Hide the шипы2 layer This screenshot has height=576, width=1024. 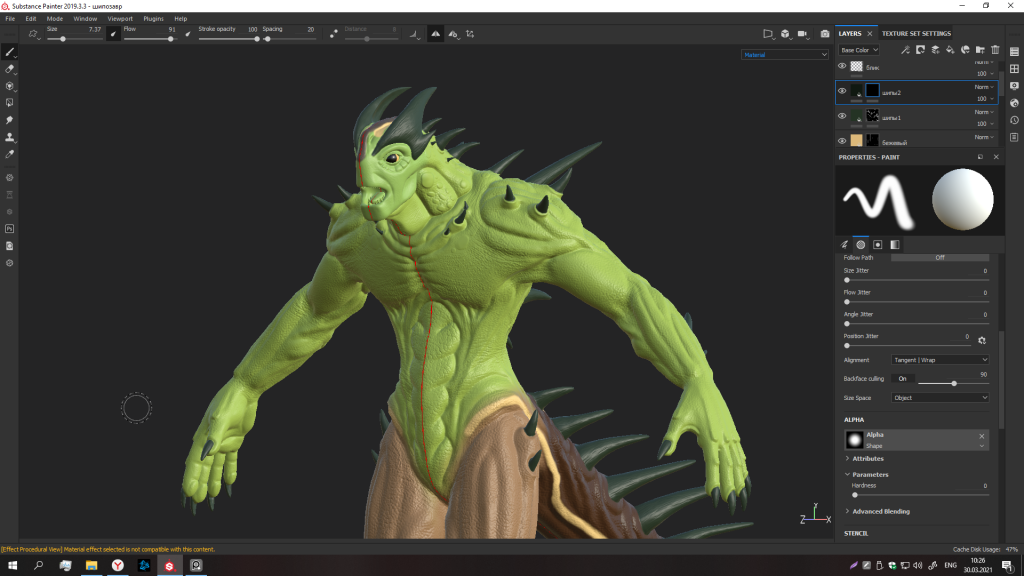pyautogui.click(x=842, y=91)
